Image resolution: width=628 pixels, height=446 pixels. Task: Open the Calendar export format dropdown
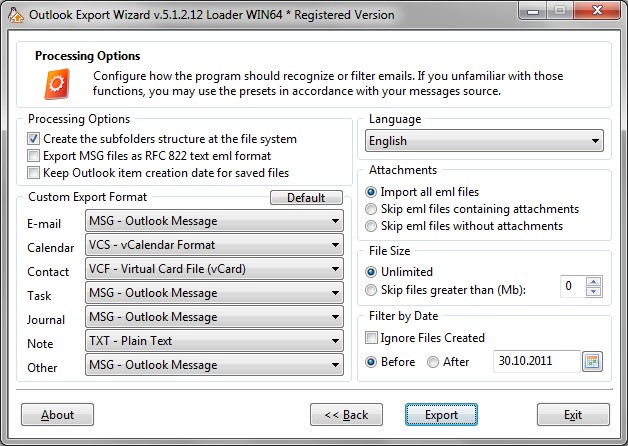point(214,245)
